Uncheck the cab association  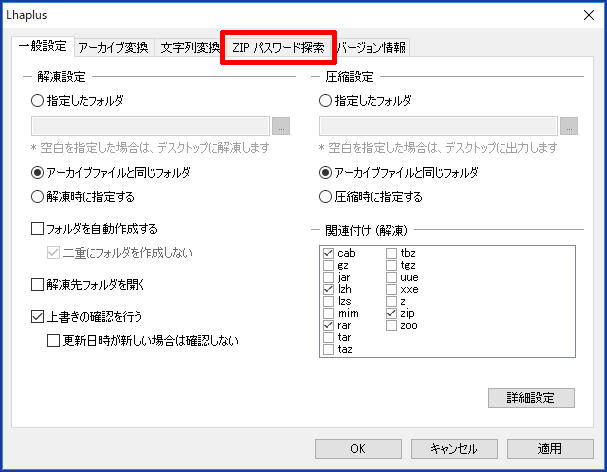(328, 253)
